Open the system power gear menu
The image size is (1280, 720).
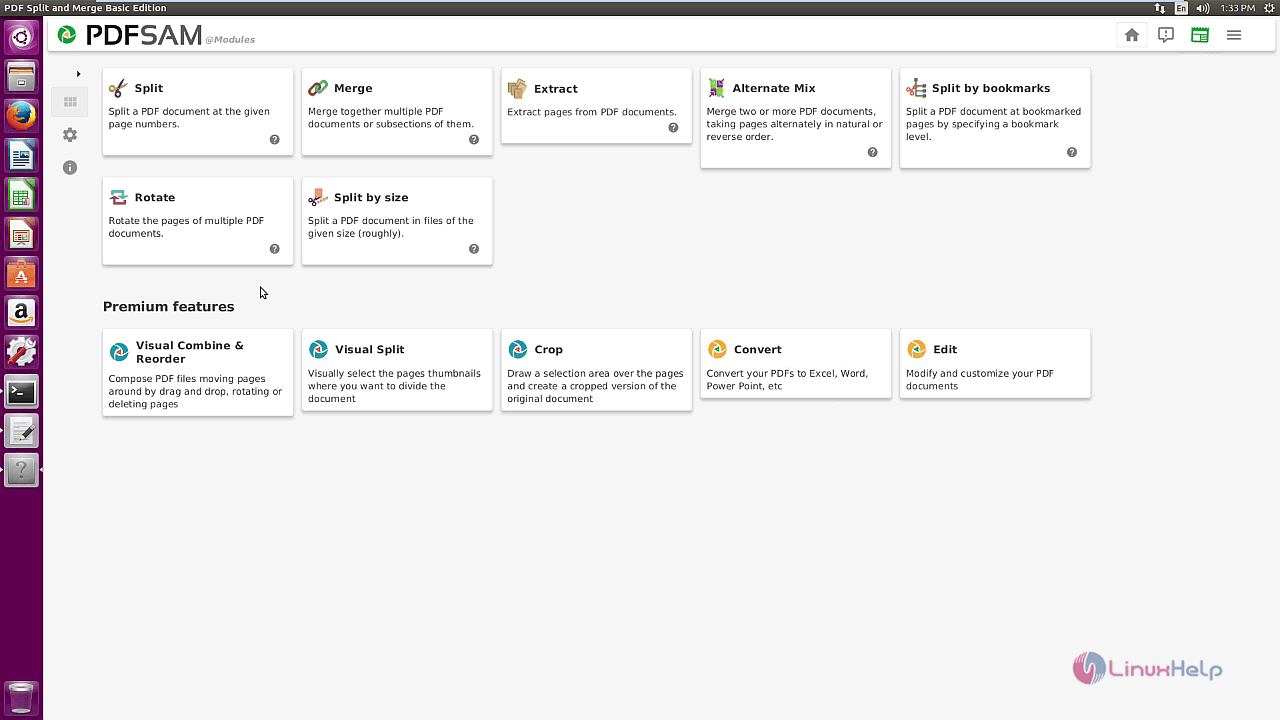click(x=1269, y=8)
